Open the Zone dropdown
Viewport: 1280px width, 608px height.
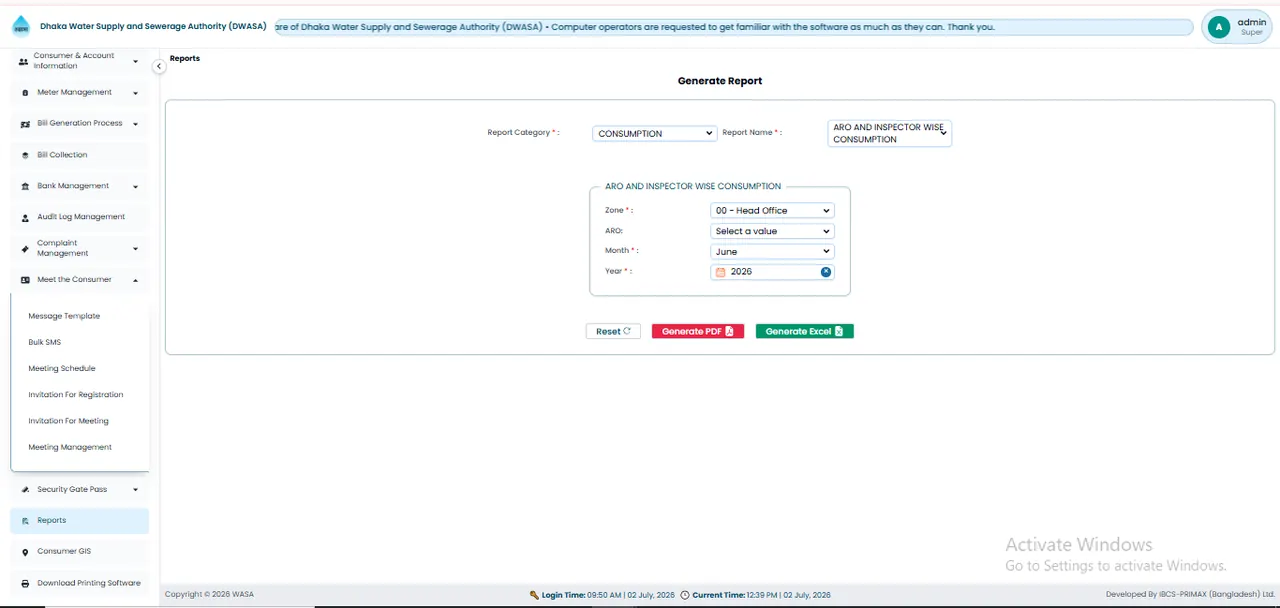coord(772,211)
